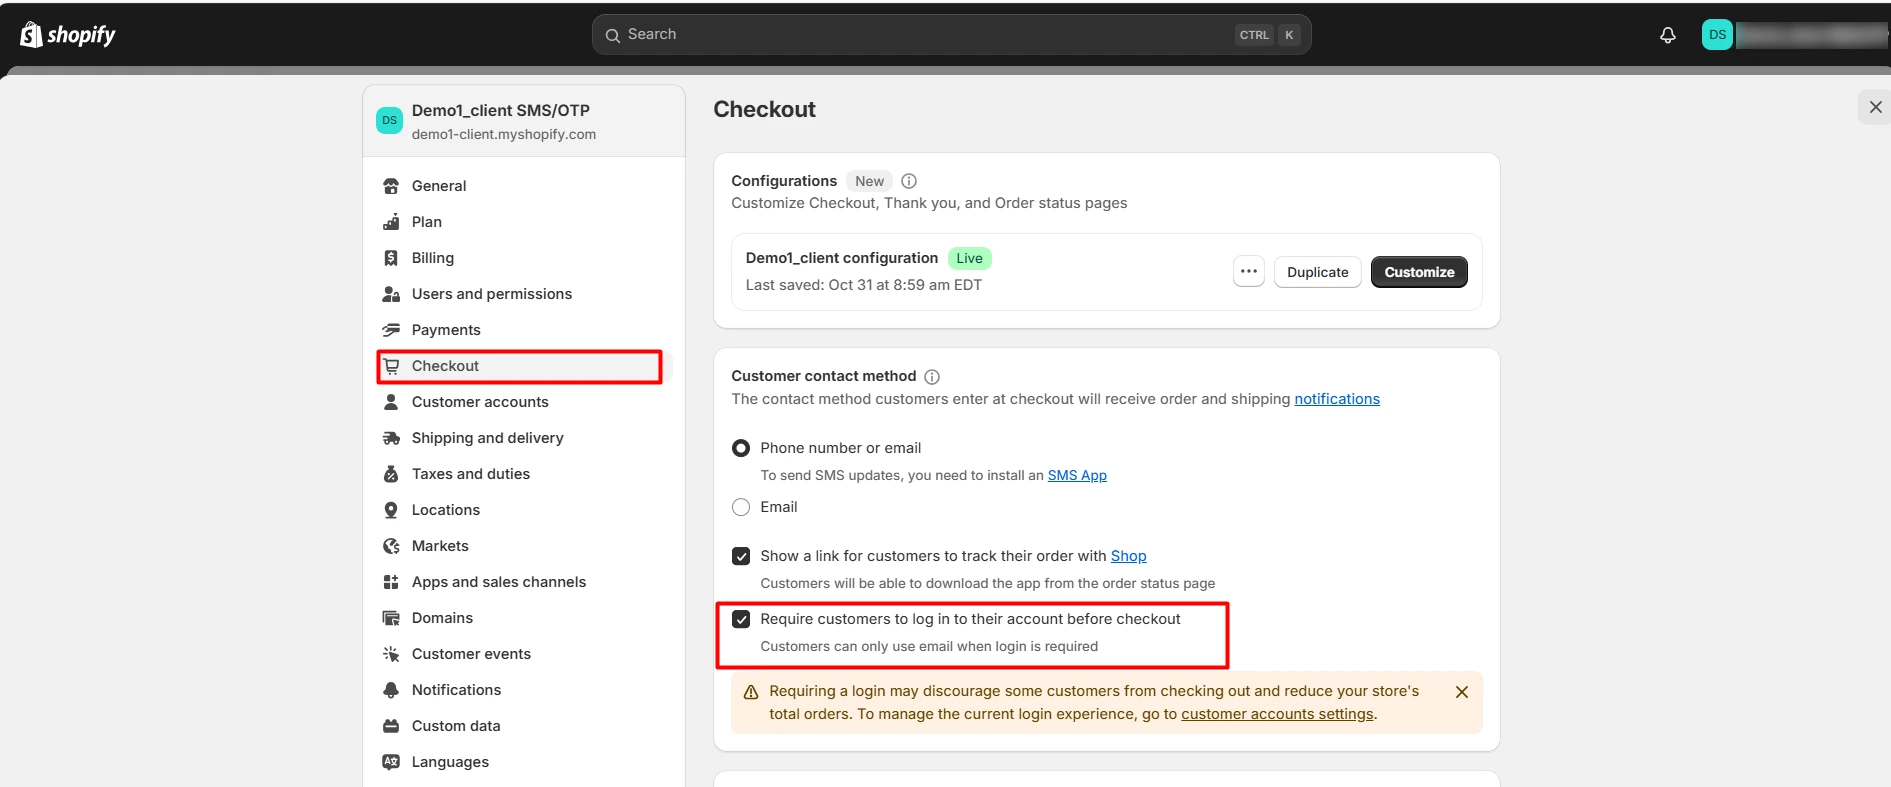The image size is (1891, 787).
Task: Select the Phone number or email option
Action: (x=741, y=448)
